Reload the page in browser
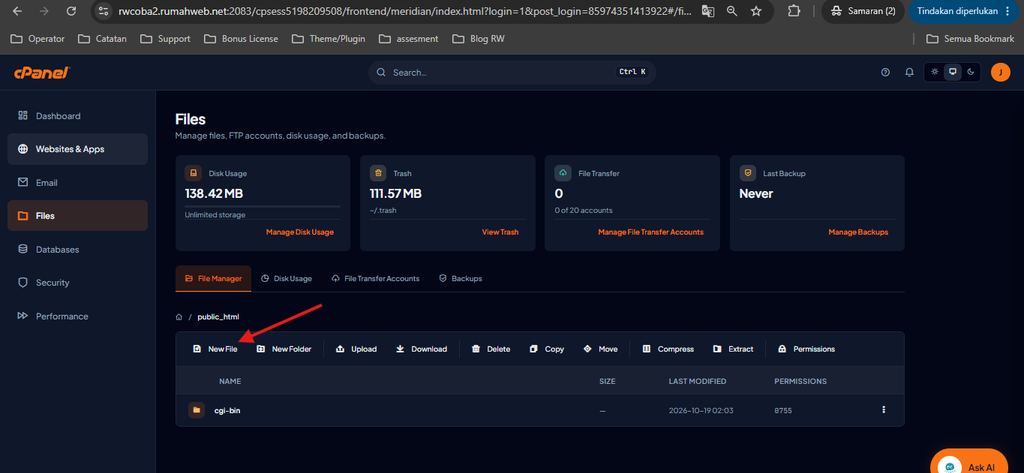Image resolution: width=1024 pixels, height=473 pixels. point(72,11)
